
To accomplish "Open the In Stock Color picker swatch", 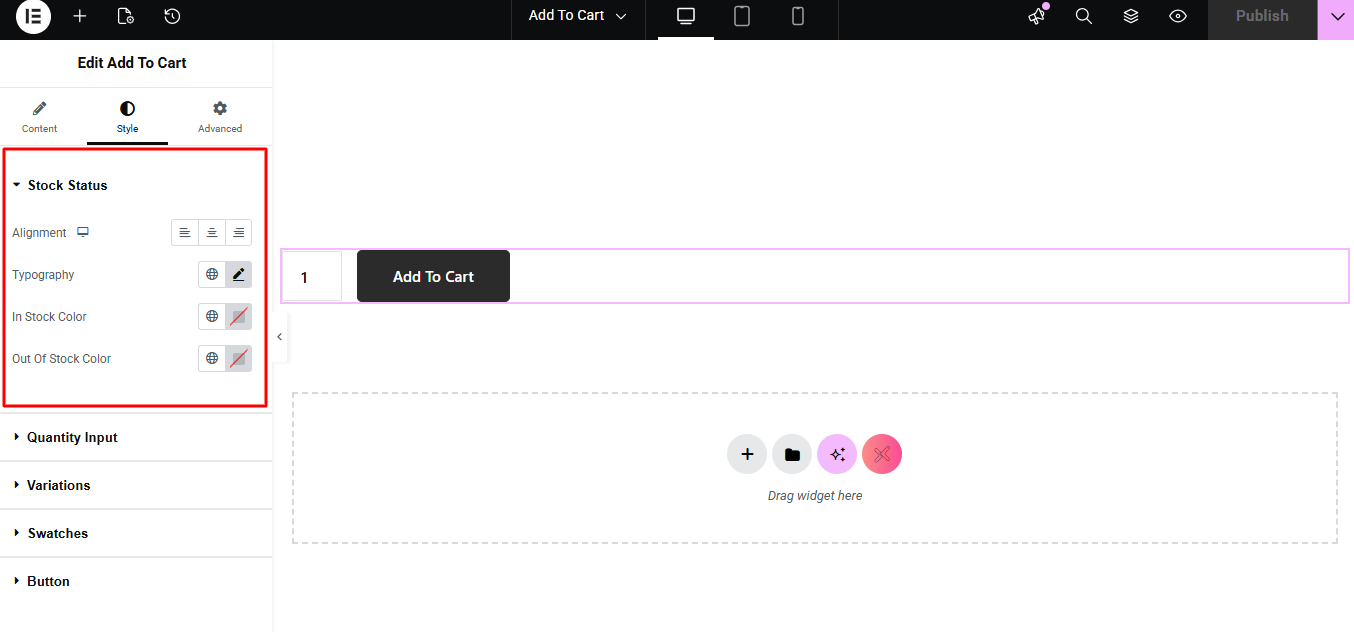I will [239, 317].
